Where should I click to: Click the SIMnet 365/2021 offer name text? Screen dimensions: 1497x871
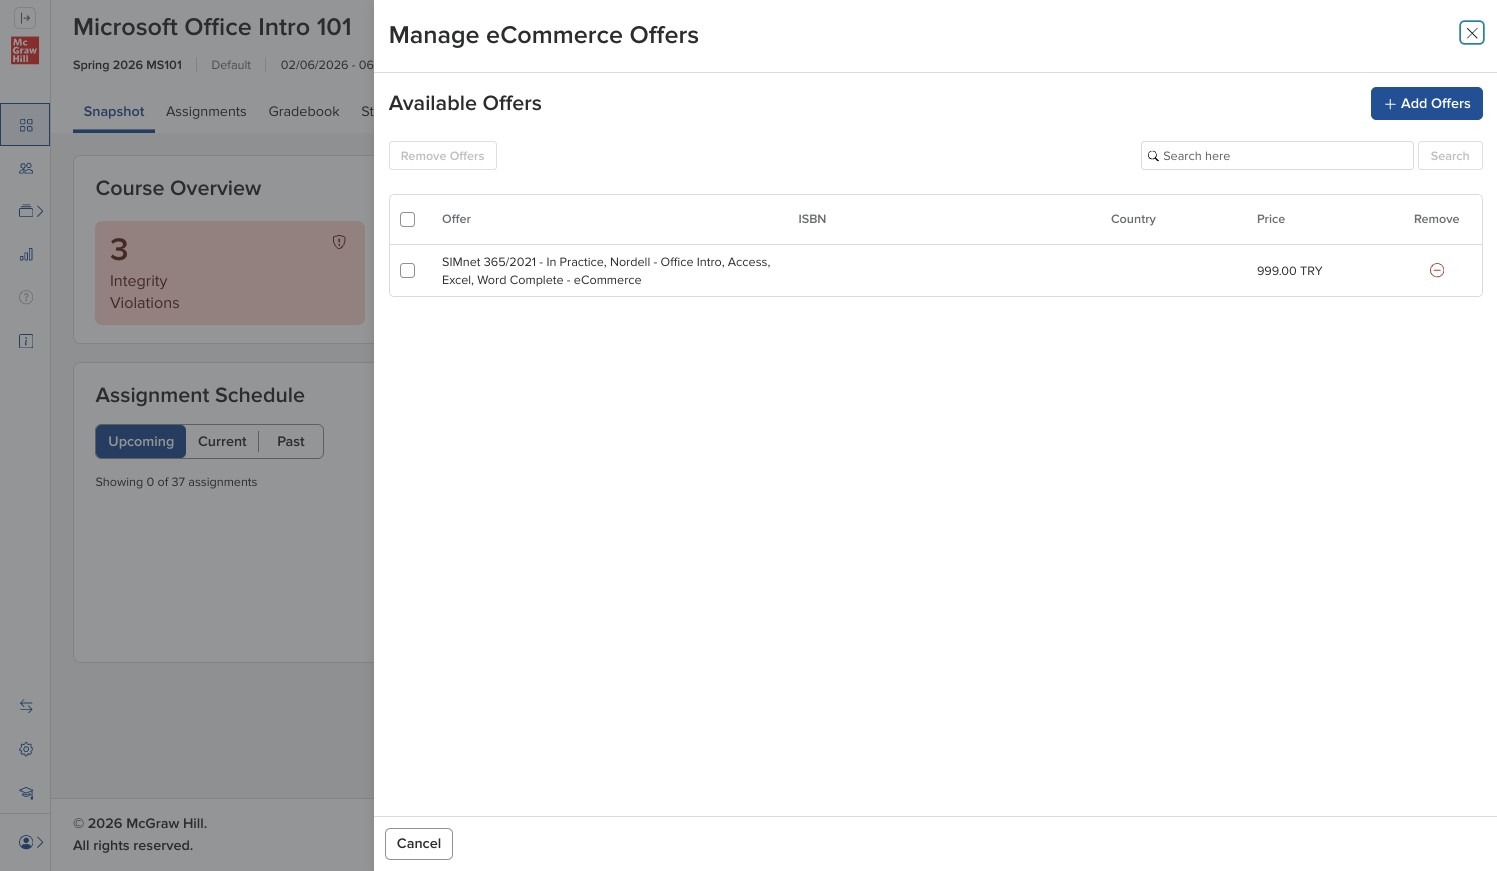coord(606,271)
